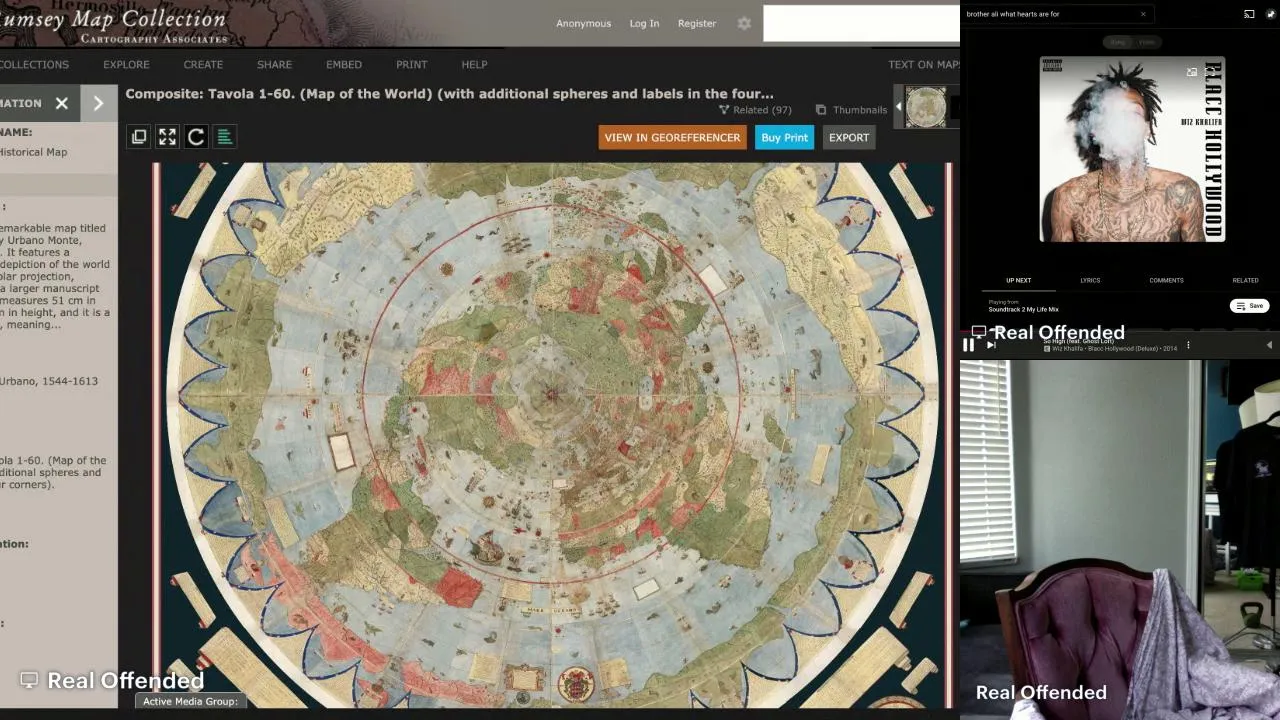The height and width of the screenshot is (720, 1280).
Task: Skip to the next track
Action: click(991, 345)
